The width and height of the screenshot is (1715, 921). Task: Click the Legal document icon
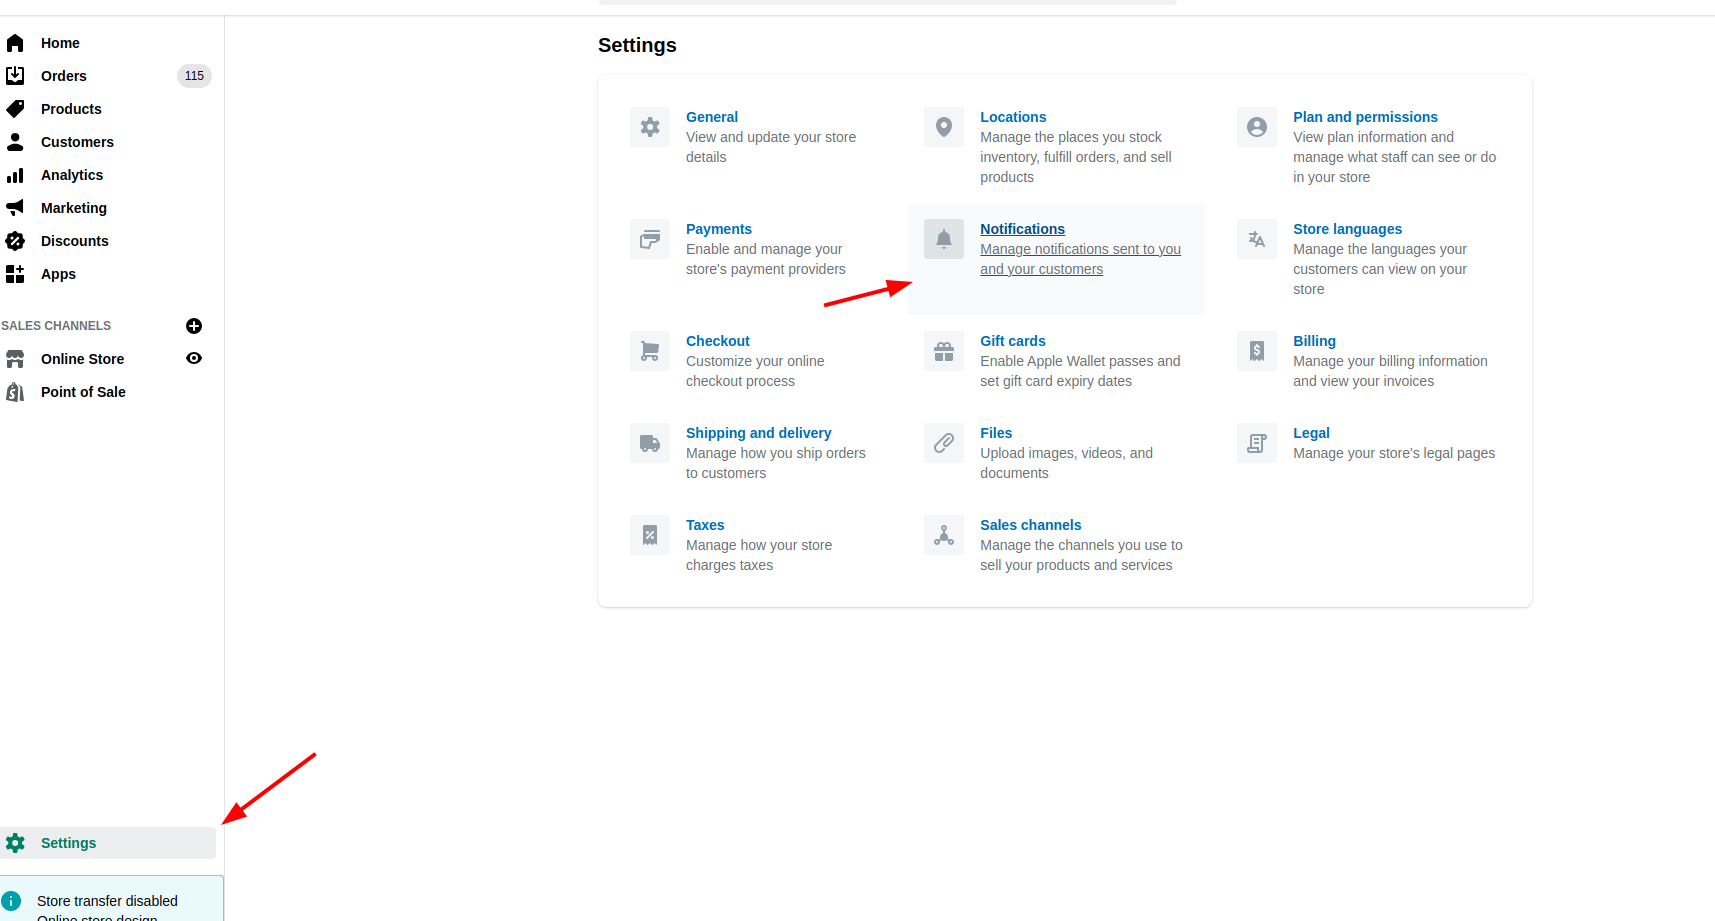tap(1257, 443)
